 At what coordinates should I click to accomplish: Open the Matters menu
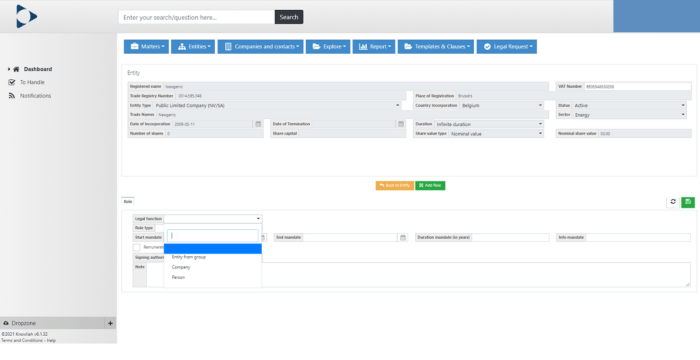146,46
